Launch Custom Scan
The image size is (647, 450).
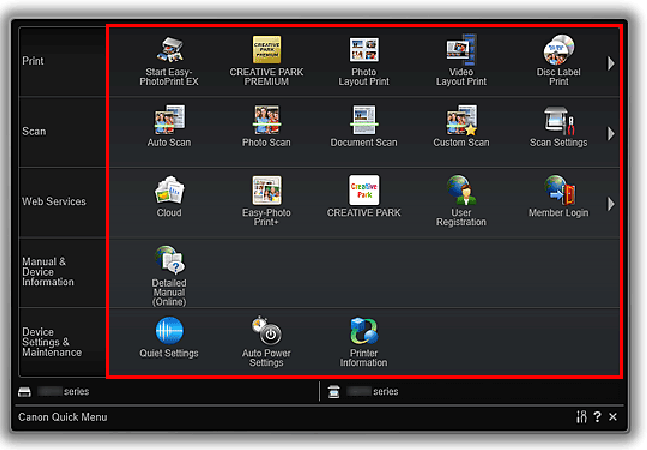(461, 126)
